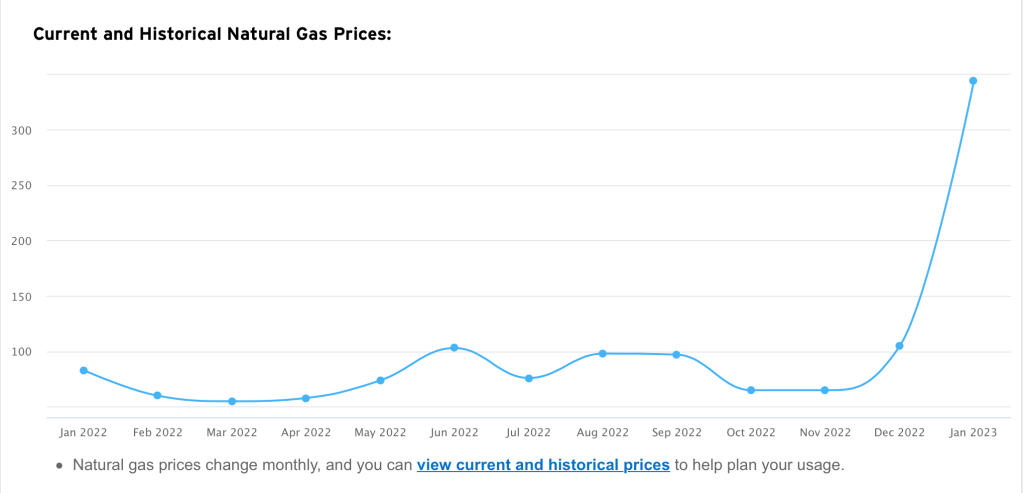Click the Jan 2023 spike data point
Screen dimensions: 1023x493
[x=973, y=81]
